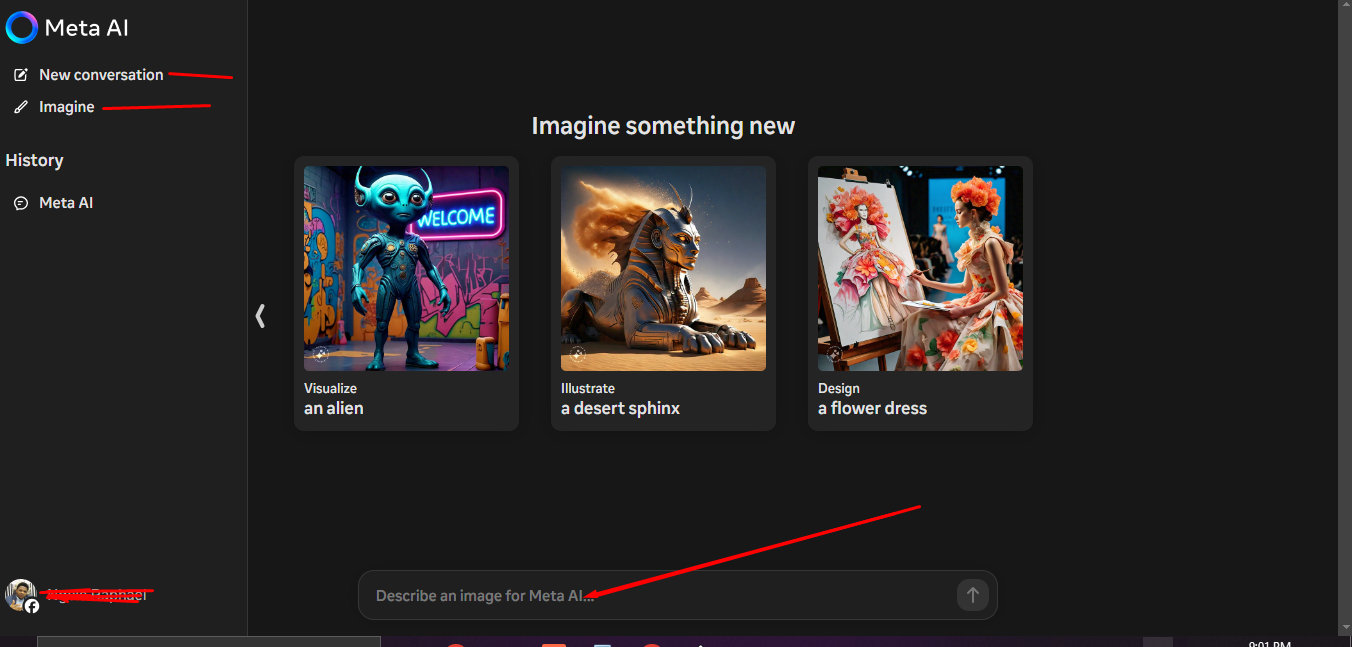The image size is (1352, 647).
Task: Go to previous suggestions with left chevron
Action: coord(260,316)
